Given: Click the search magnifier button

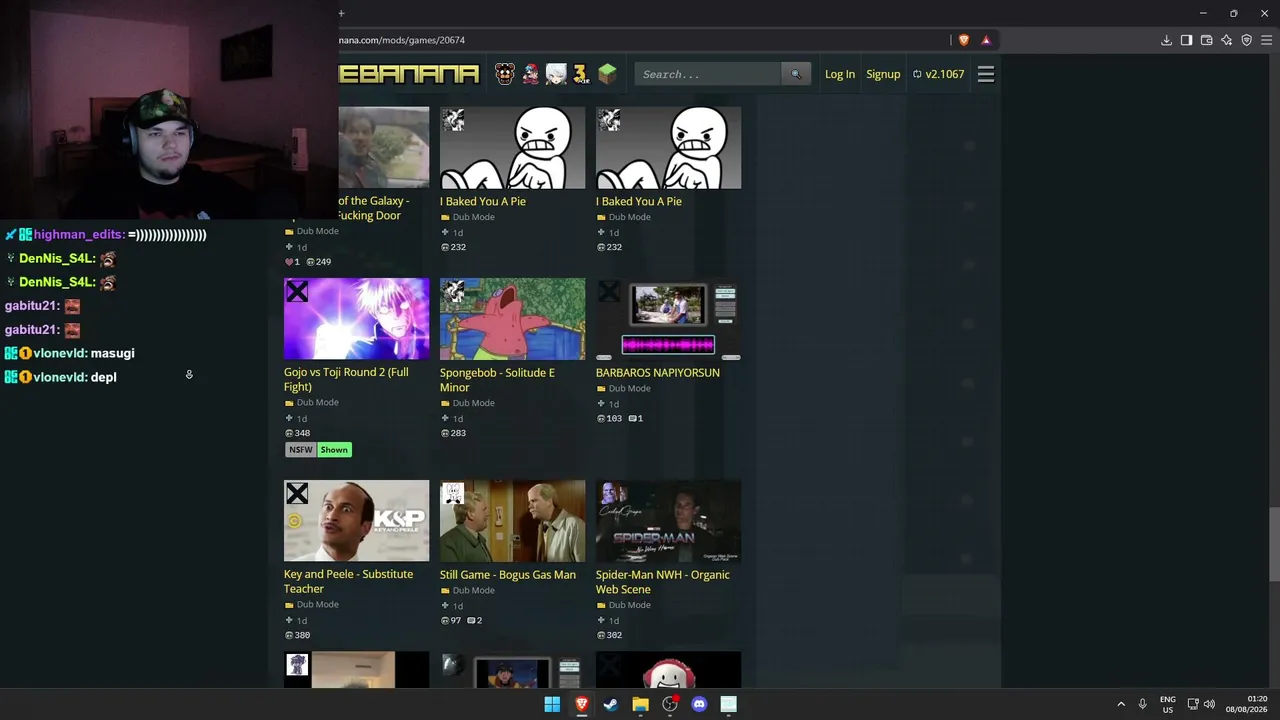Looking at the screenshot, I should (796, 74).
